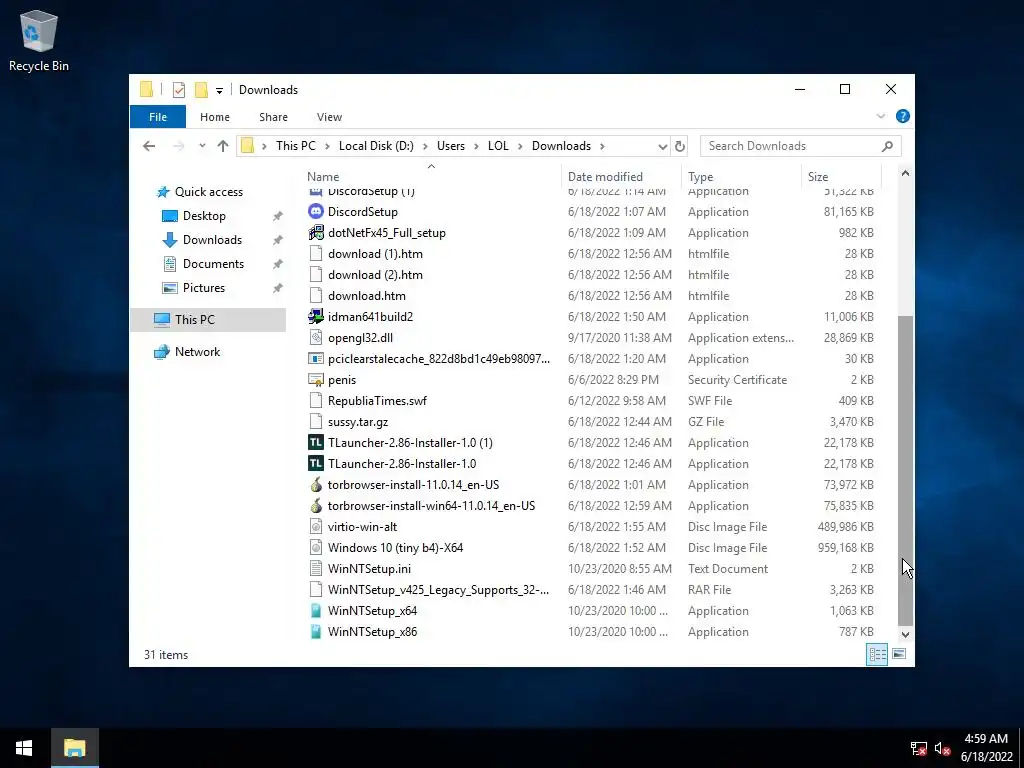Sort by the Size column header
The image size is (1024, 768).
pyautogui.click(x=841, y=176)
